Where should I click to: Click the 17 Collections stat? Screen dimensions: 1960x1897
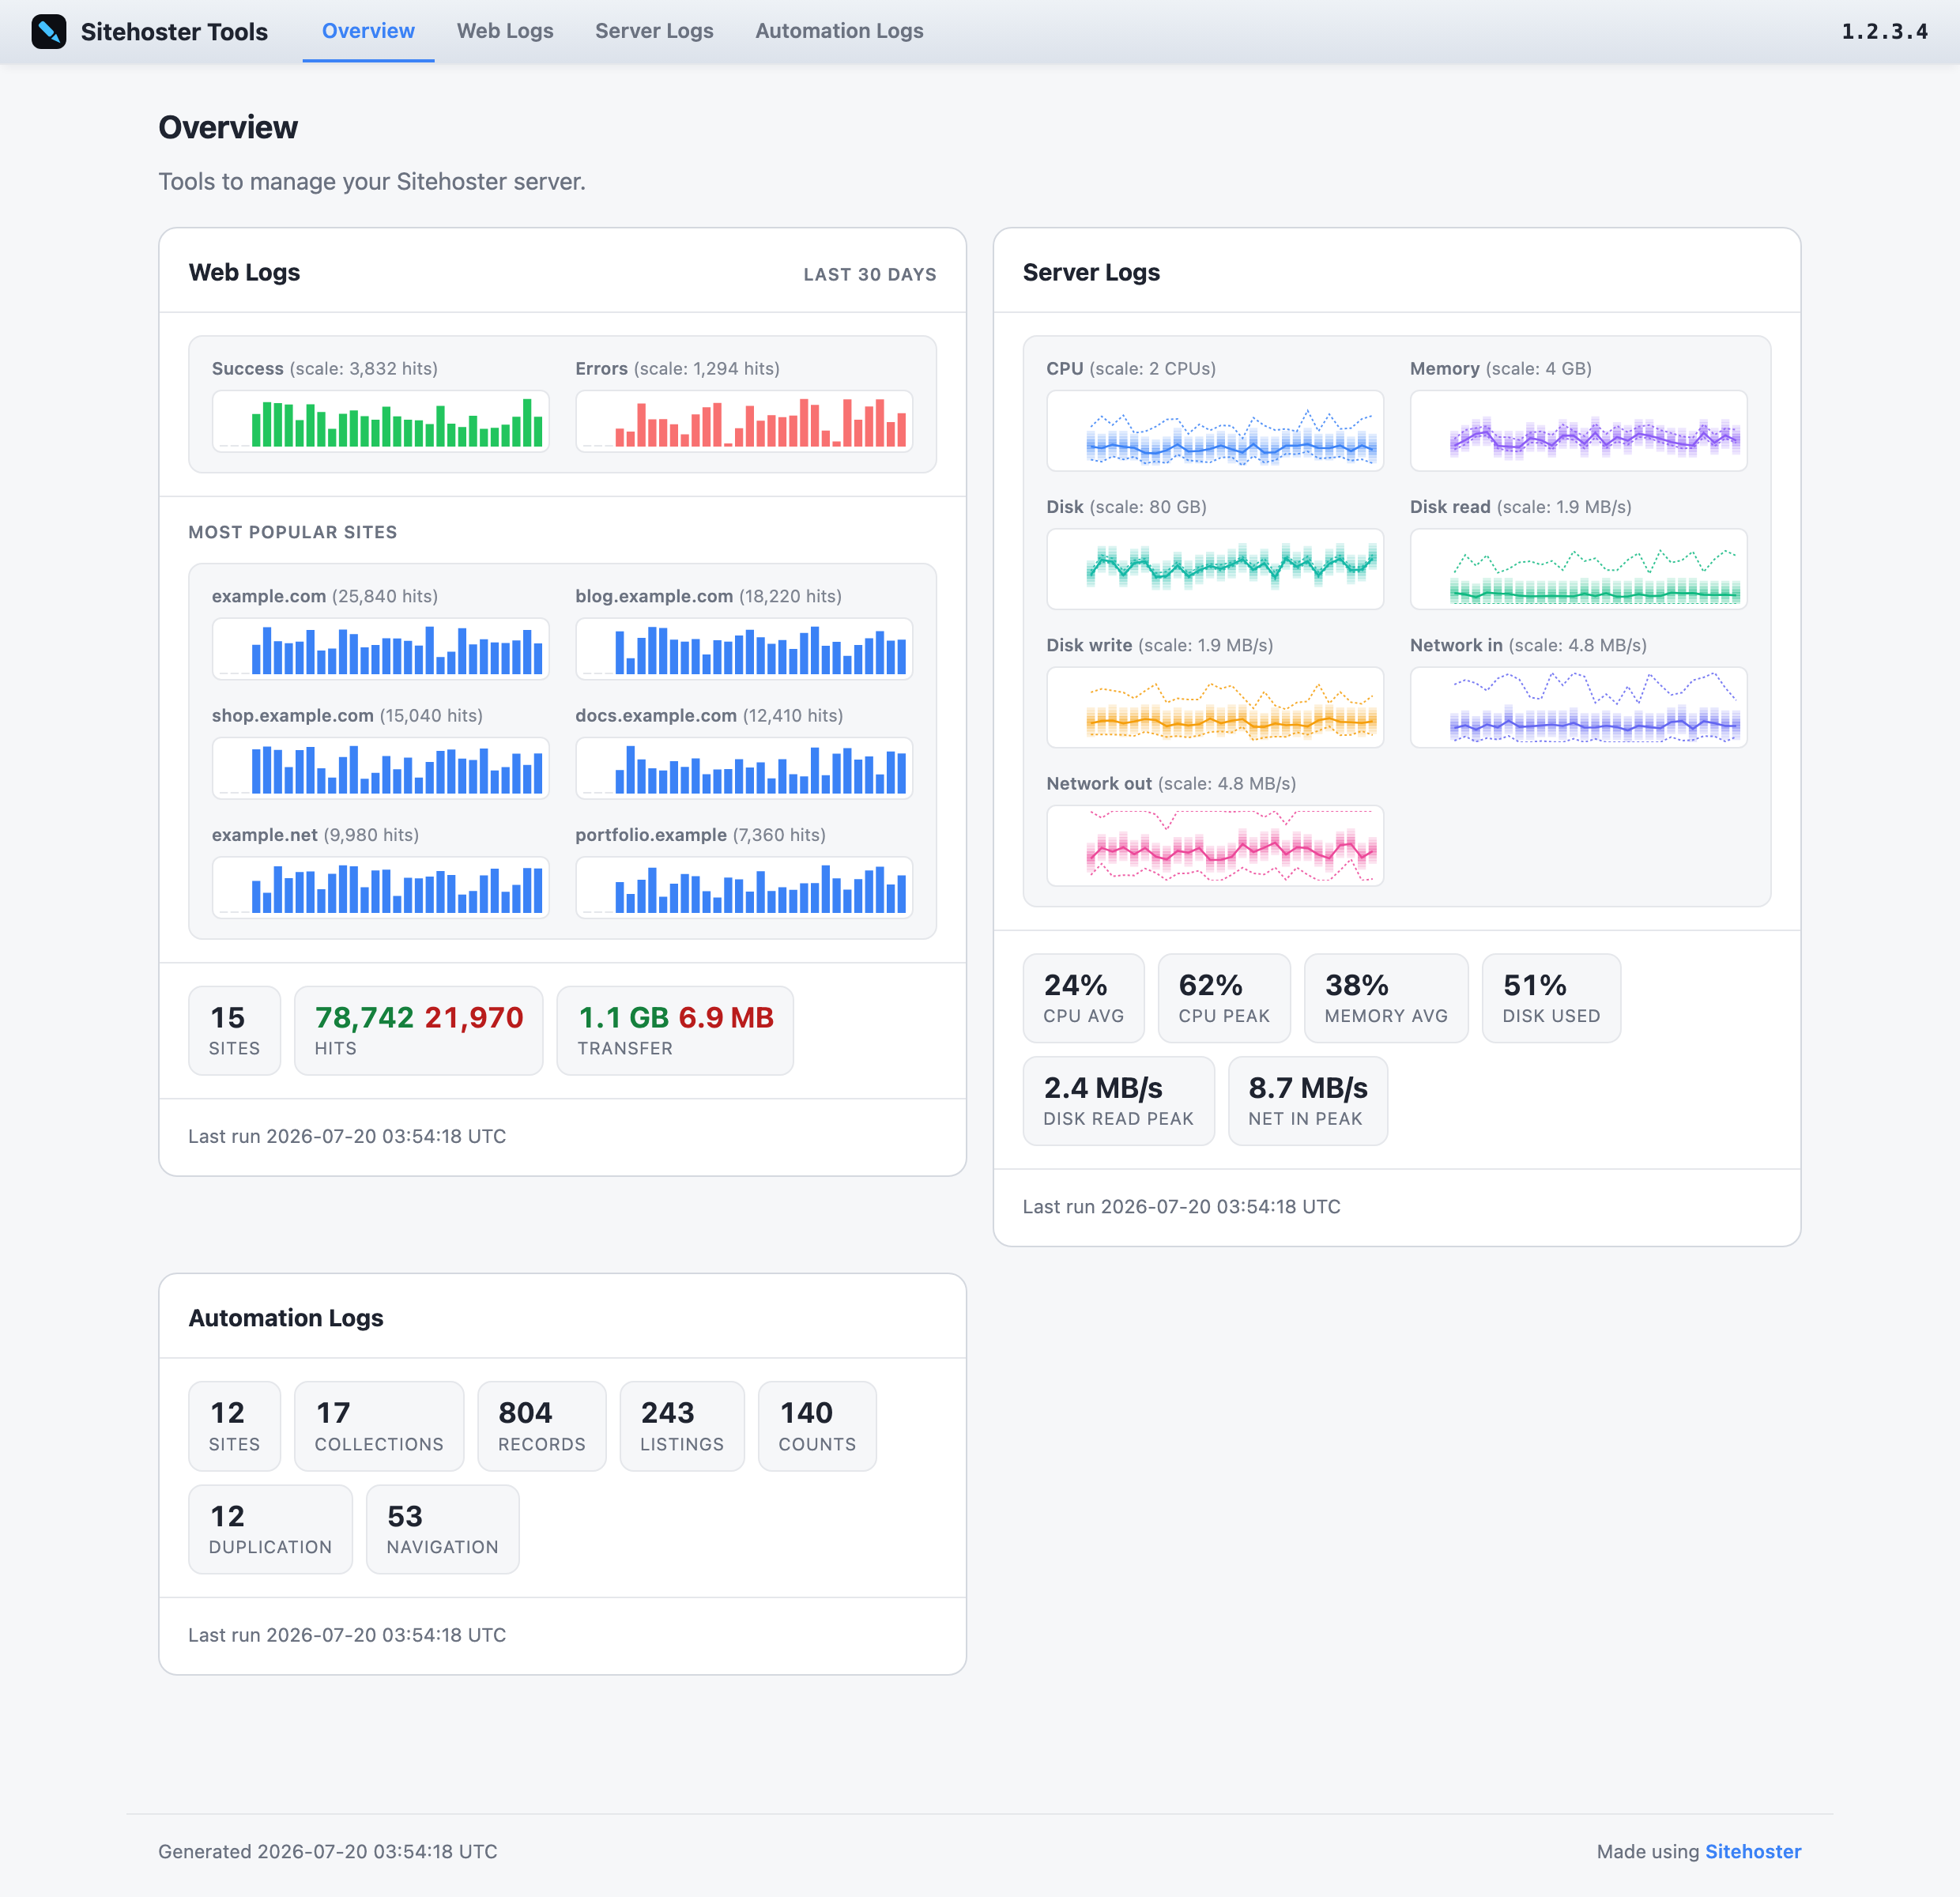click(379, 1426)
